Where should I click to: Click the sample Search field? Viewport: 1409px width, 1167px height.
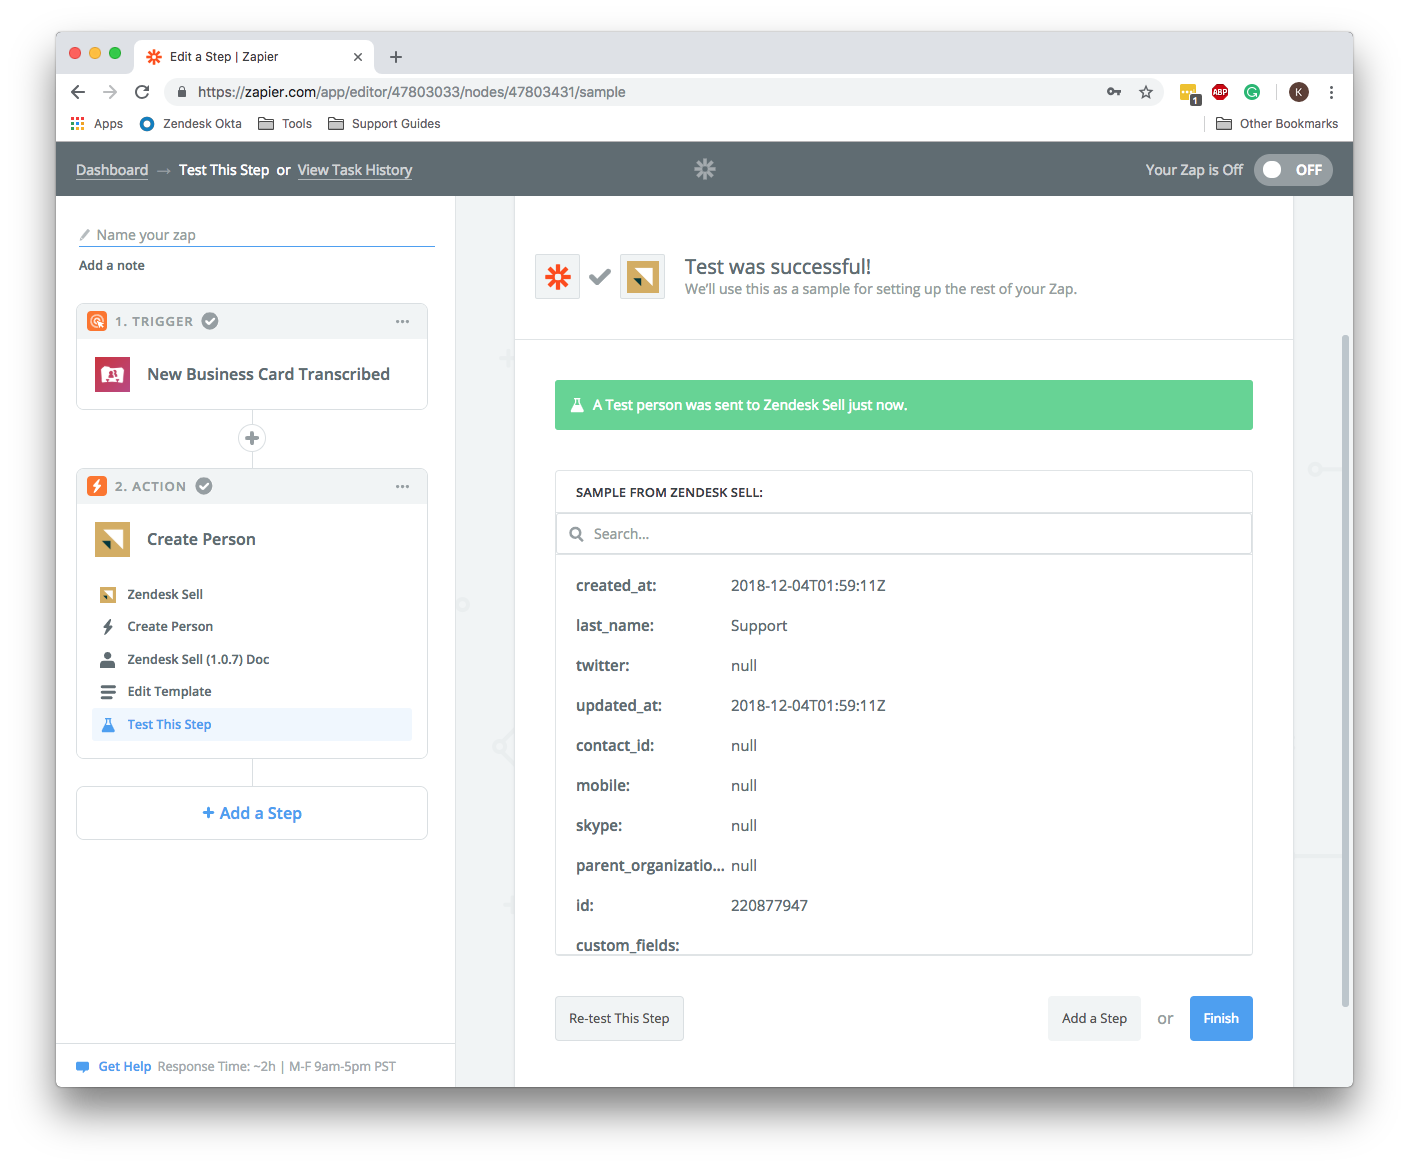point(904,534)
